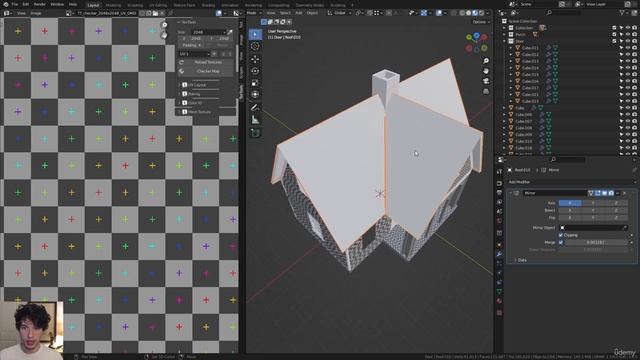Open image folder icon in image editor header
Screen dimensions: 640x360
(155, 13)
